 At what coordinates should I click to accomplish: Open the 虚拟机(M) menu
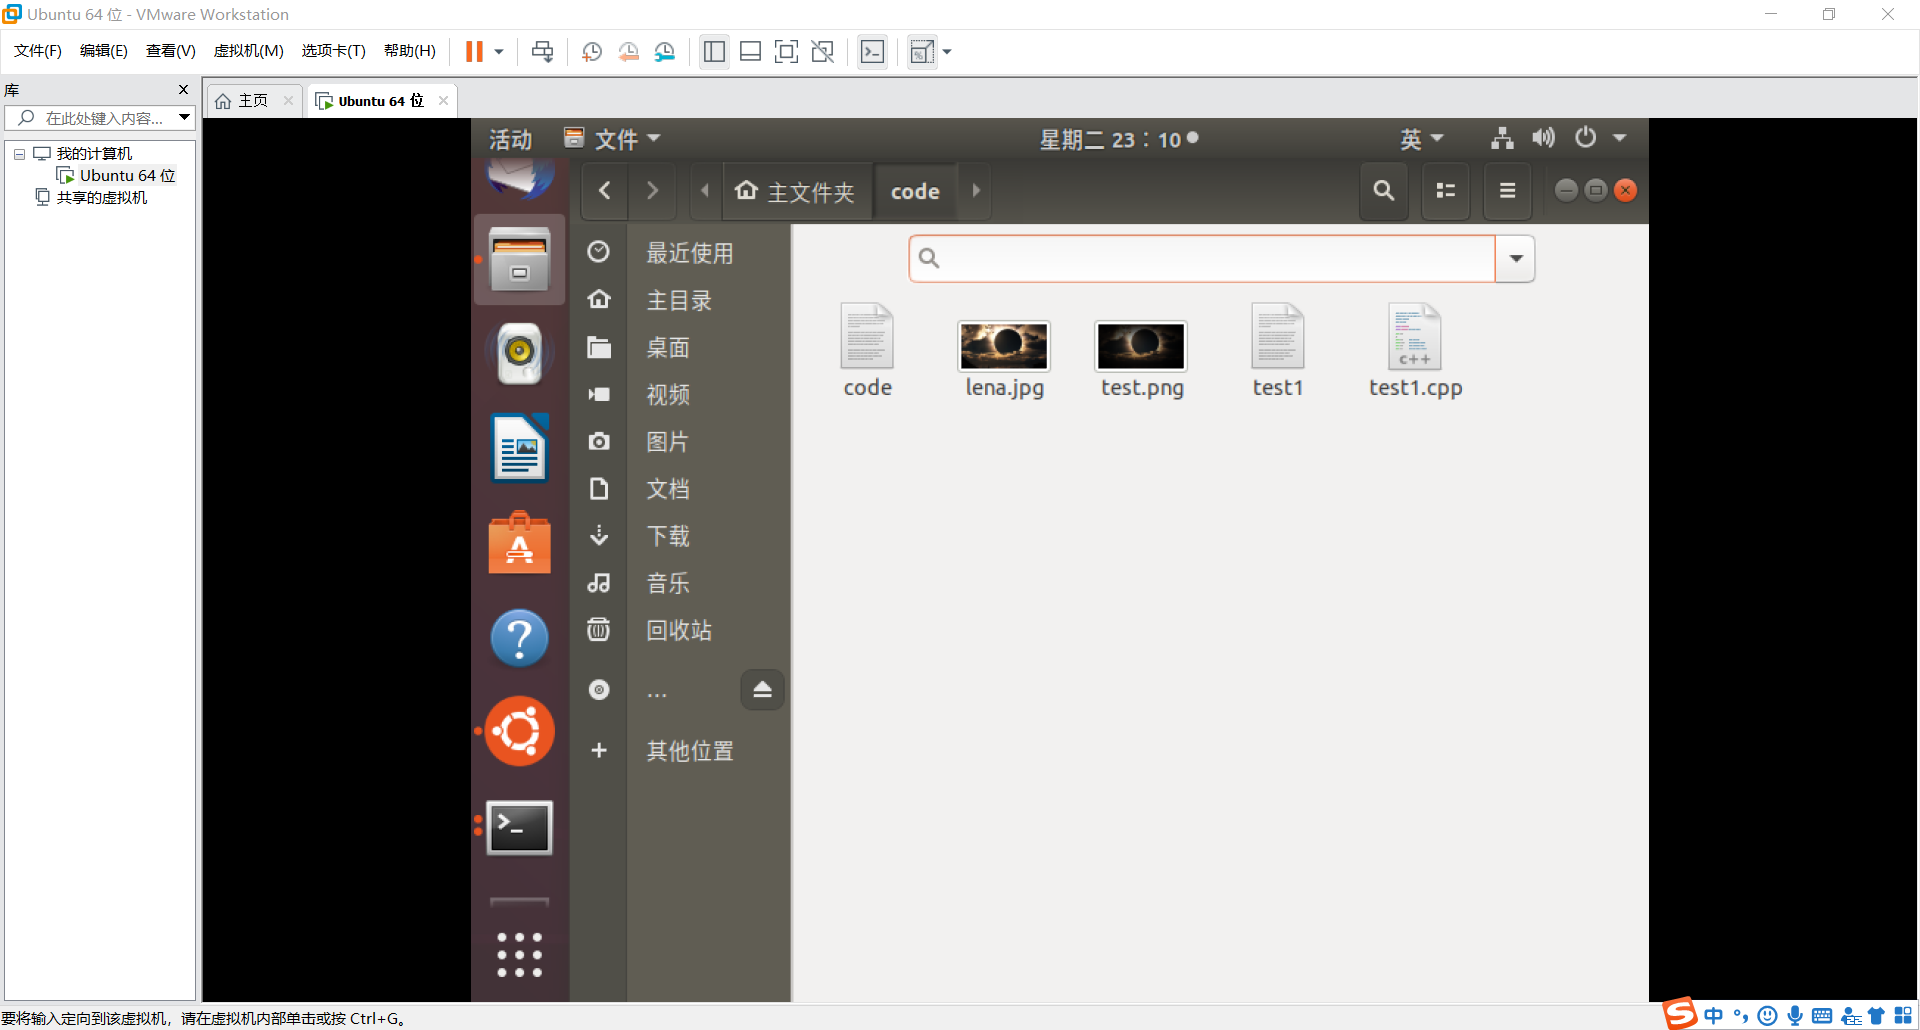click(248, 51)
